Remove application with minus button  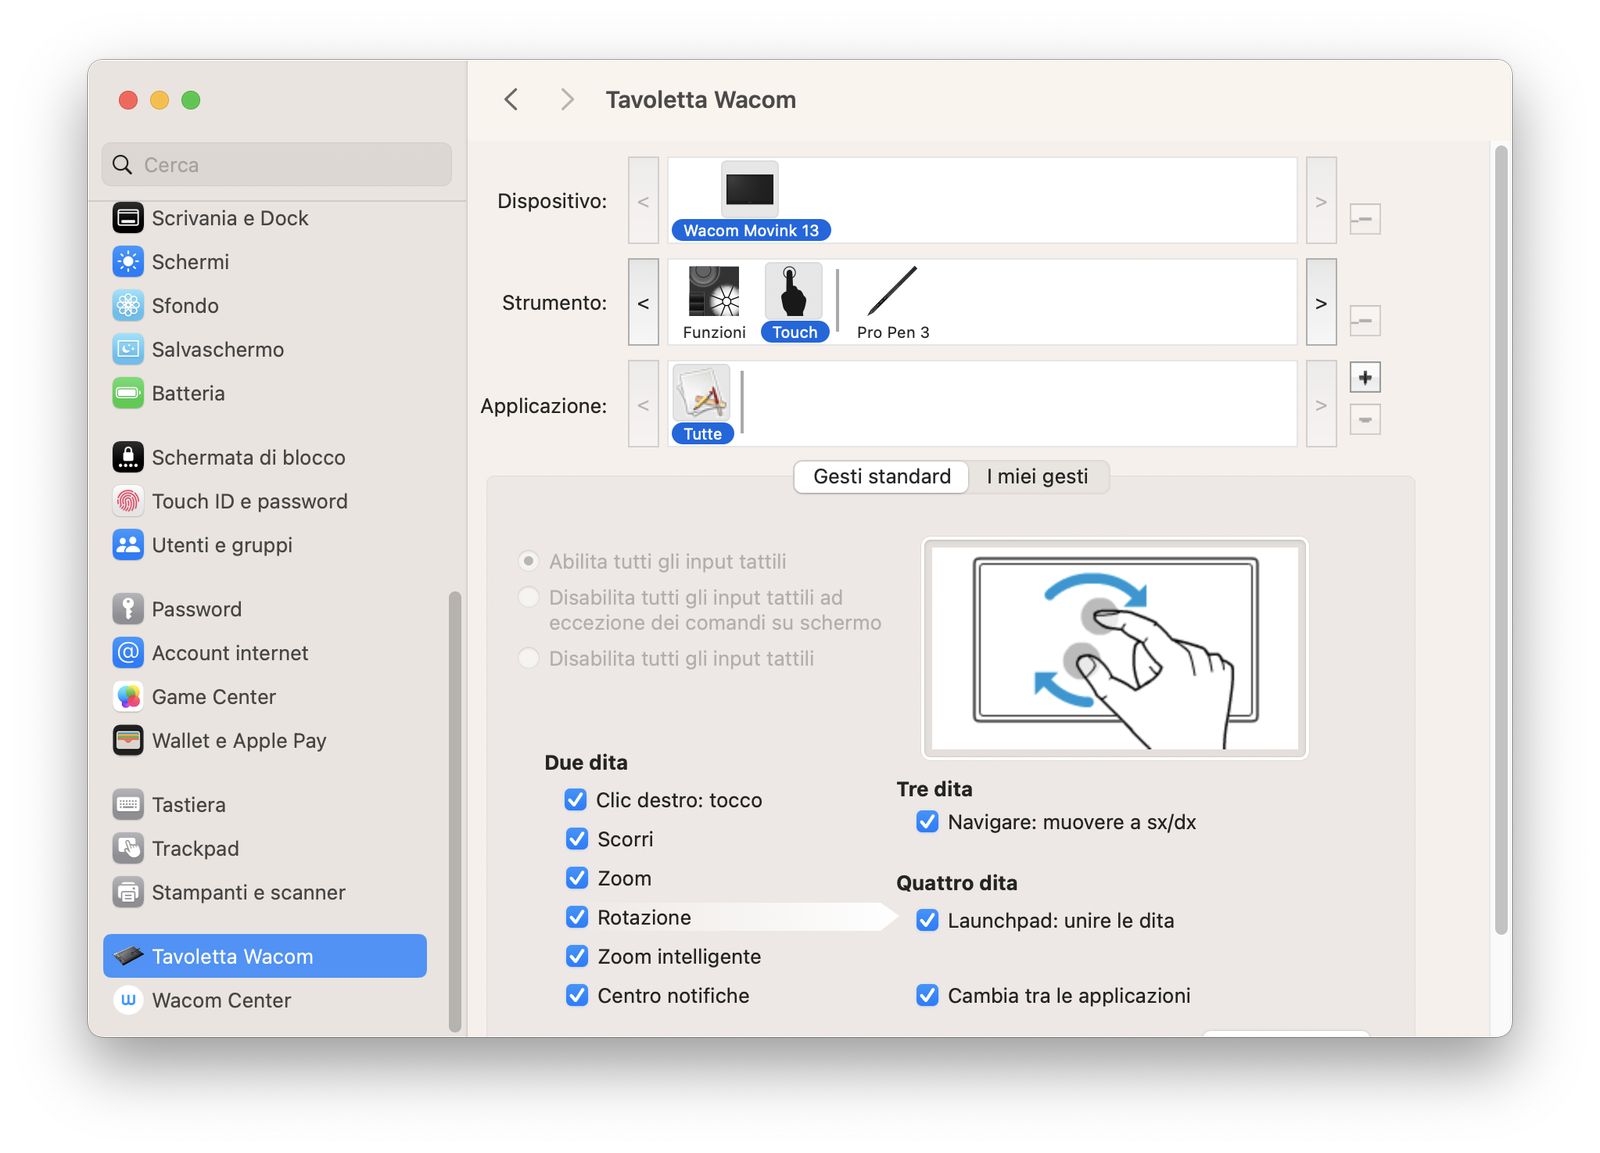pos(1365,420)
